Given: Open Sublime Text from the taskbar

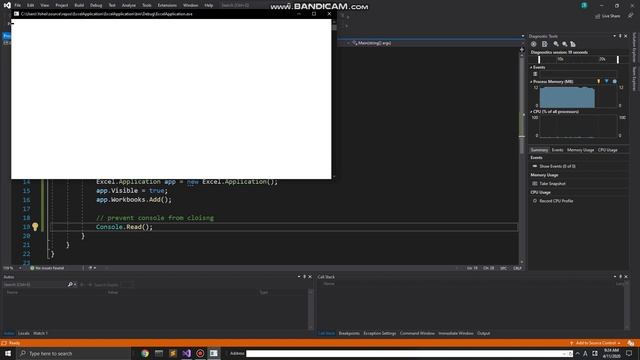Looking at the screenshot, I should coord(173,353).
